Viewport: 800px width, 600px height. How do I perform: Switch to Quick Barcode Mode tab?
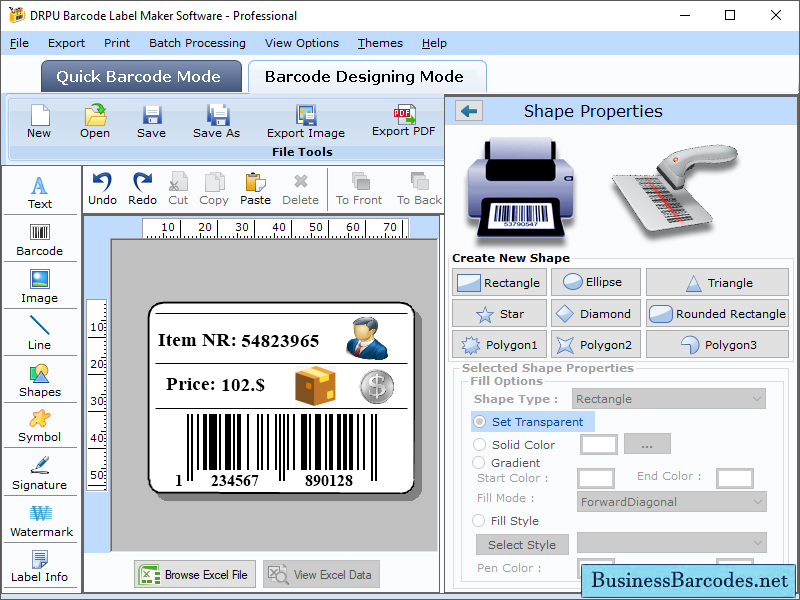point(141,77)
